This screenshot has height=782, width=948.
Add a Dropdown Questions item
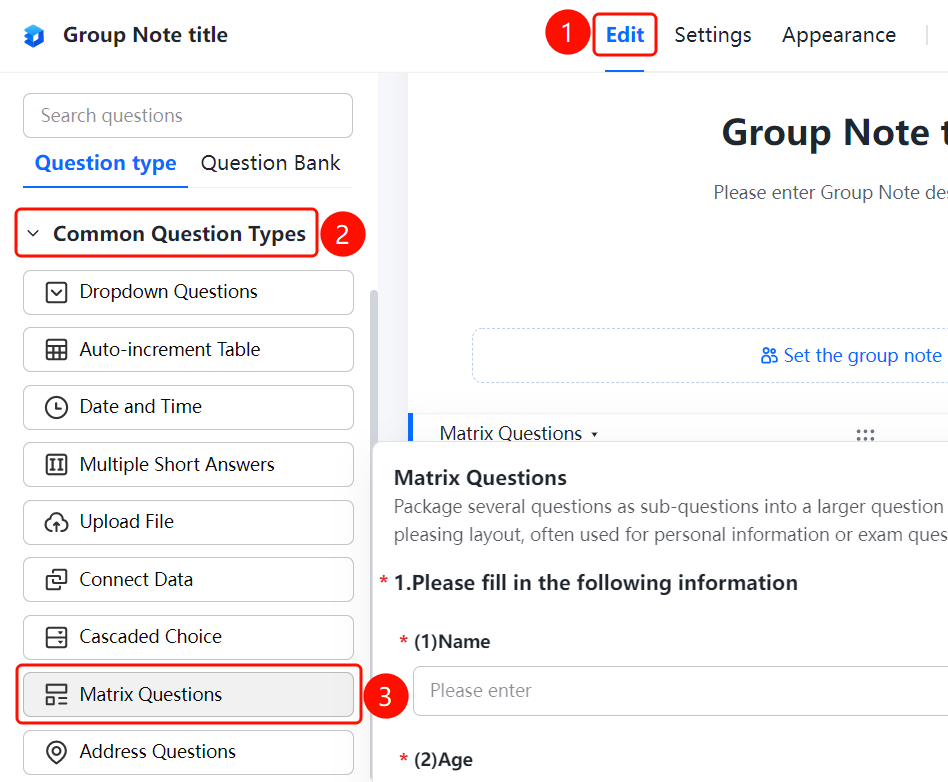click(188, 292)
